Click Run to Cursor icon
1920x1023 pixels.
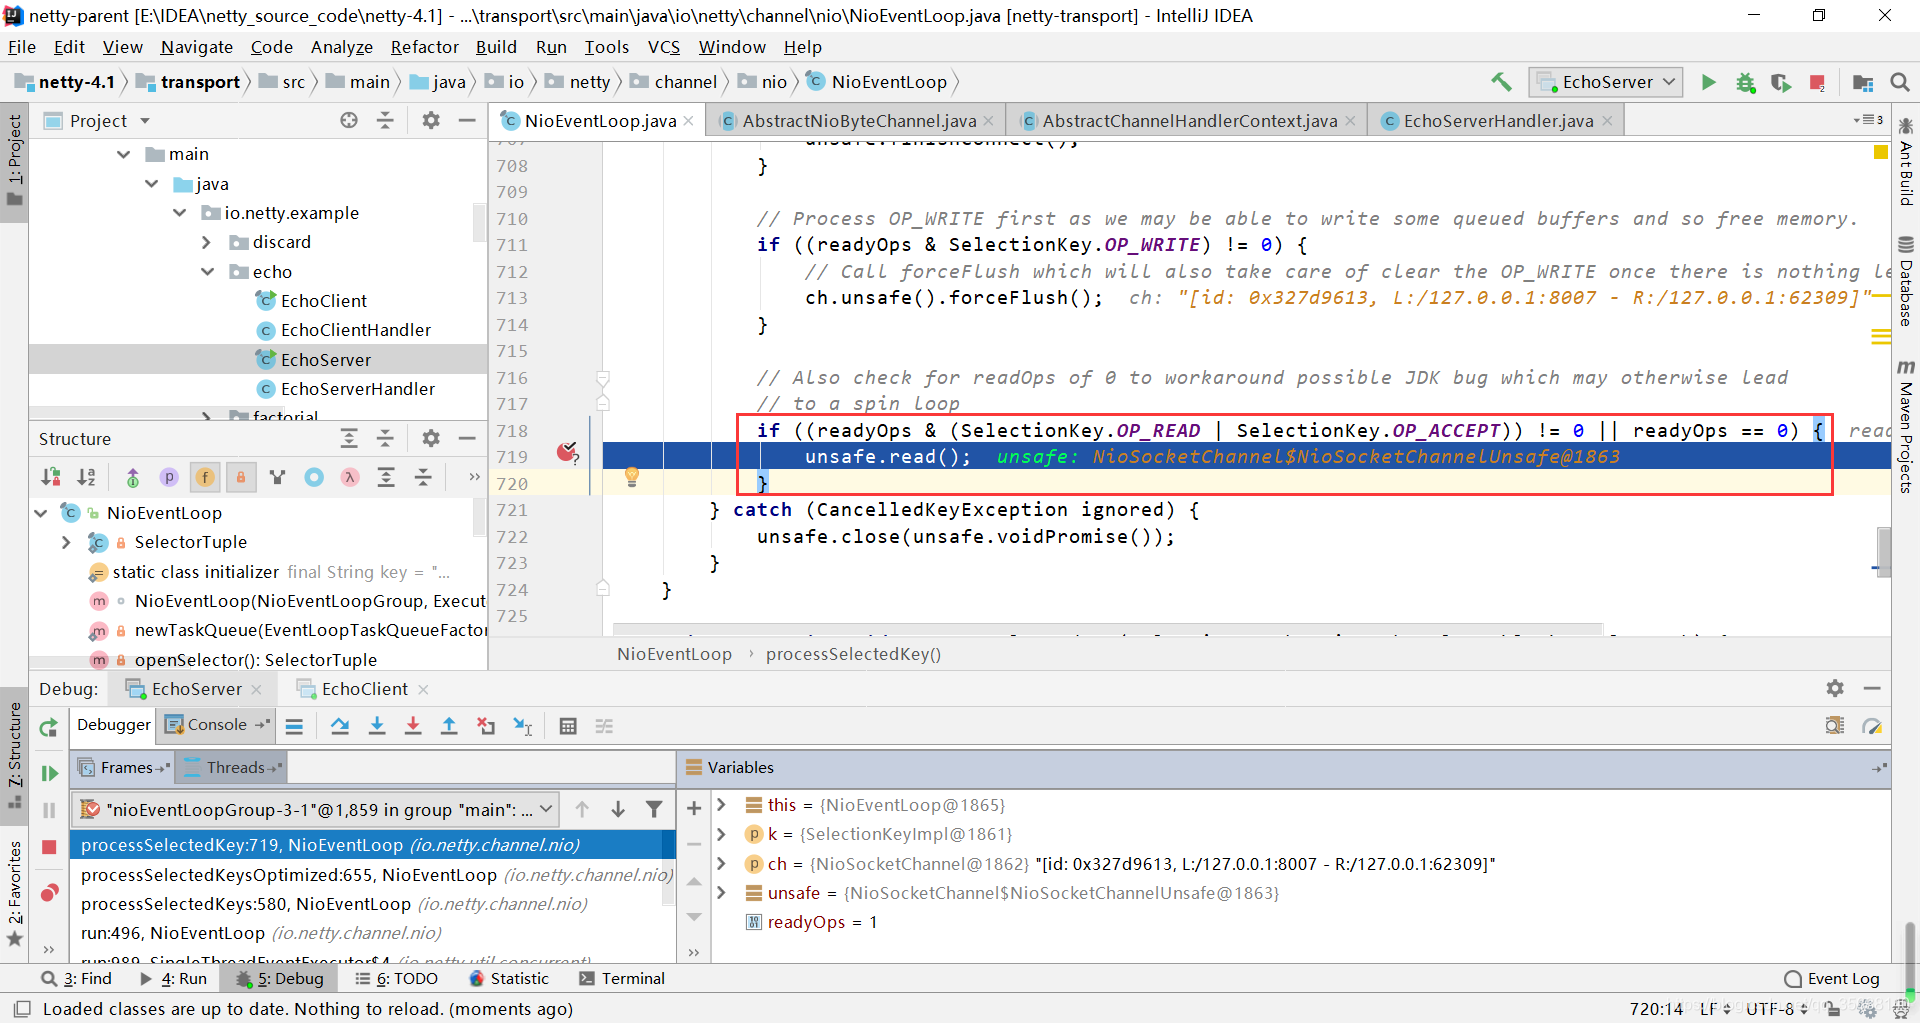point(523,726)
